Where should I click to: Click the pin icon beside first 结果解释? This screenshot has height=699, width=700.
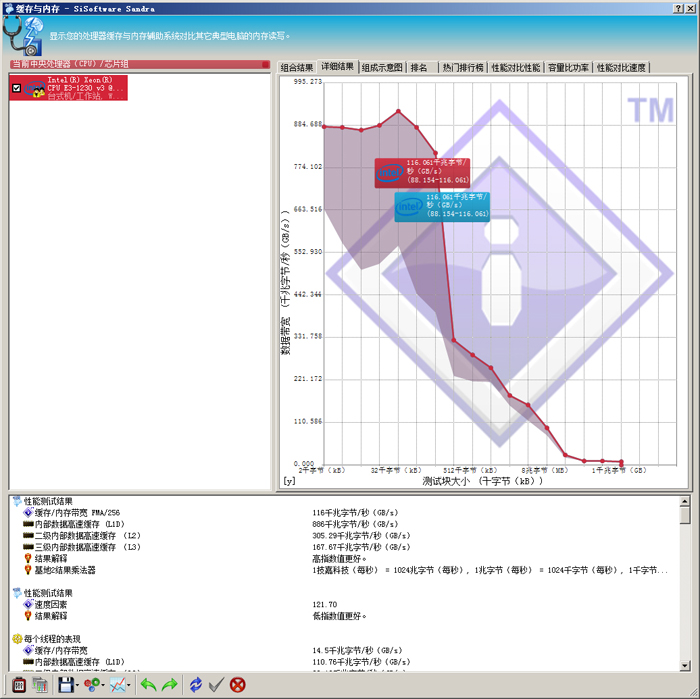pyautogui.click(x=28, y=558)
